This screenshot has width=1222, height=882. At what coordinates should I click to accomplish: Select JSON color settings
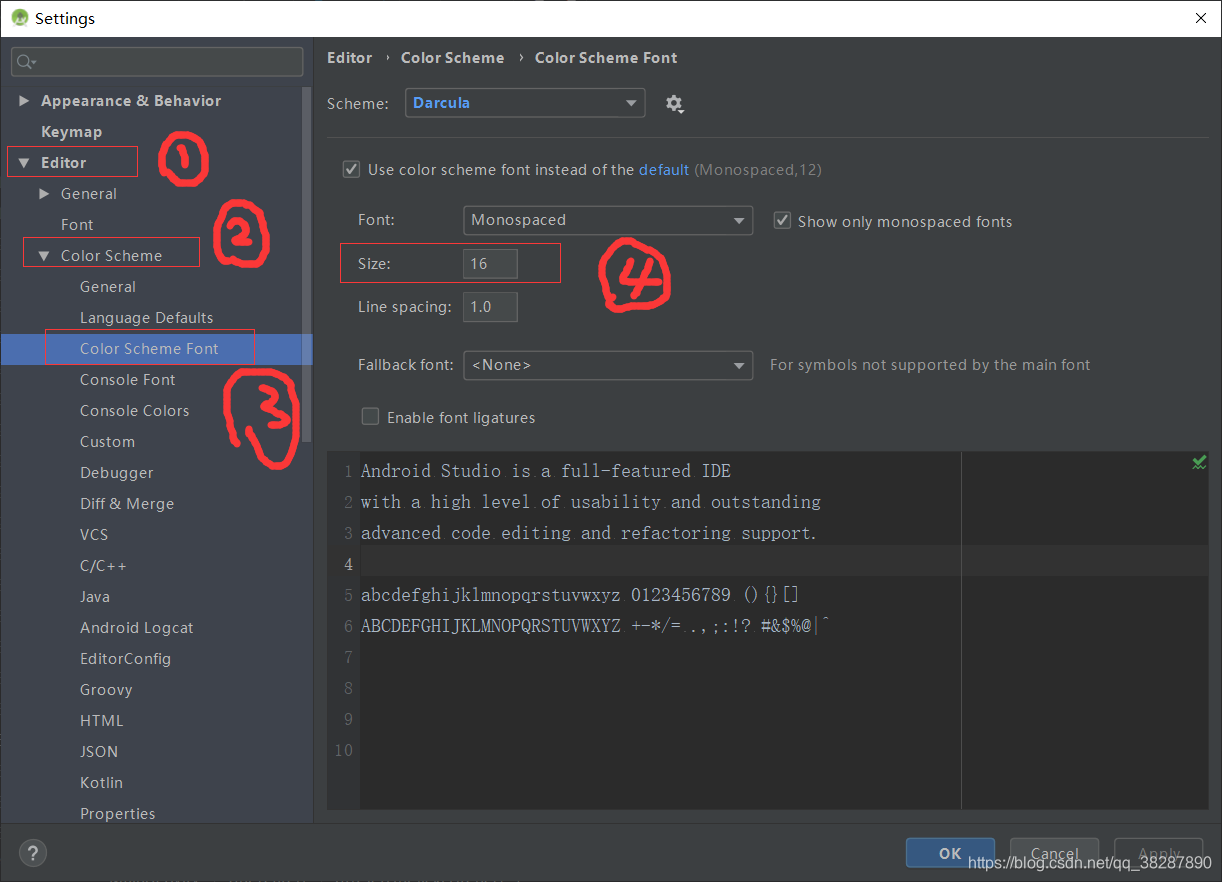(99, 752)
